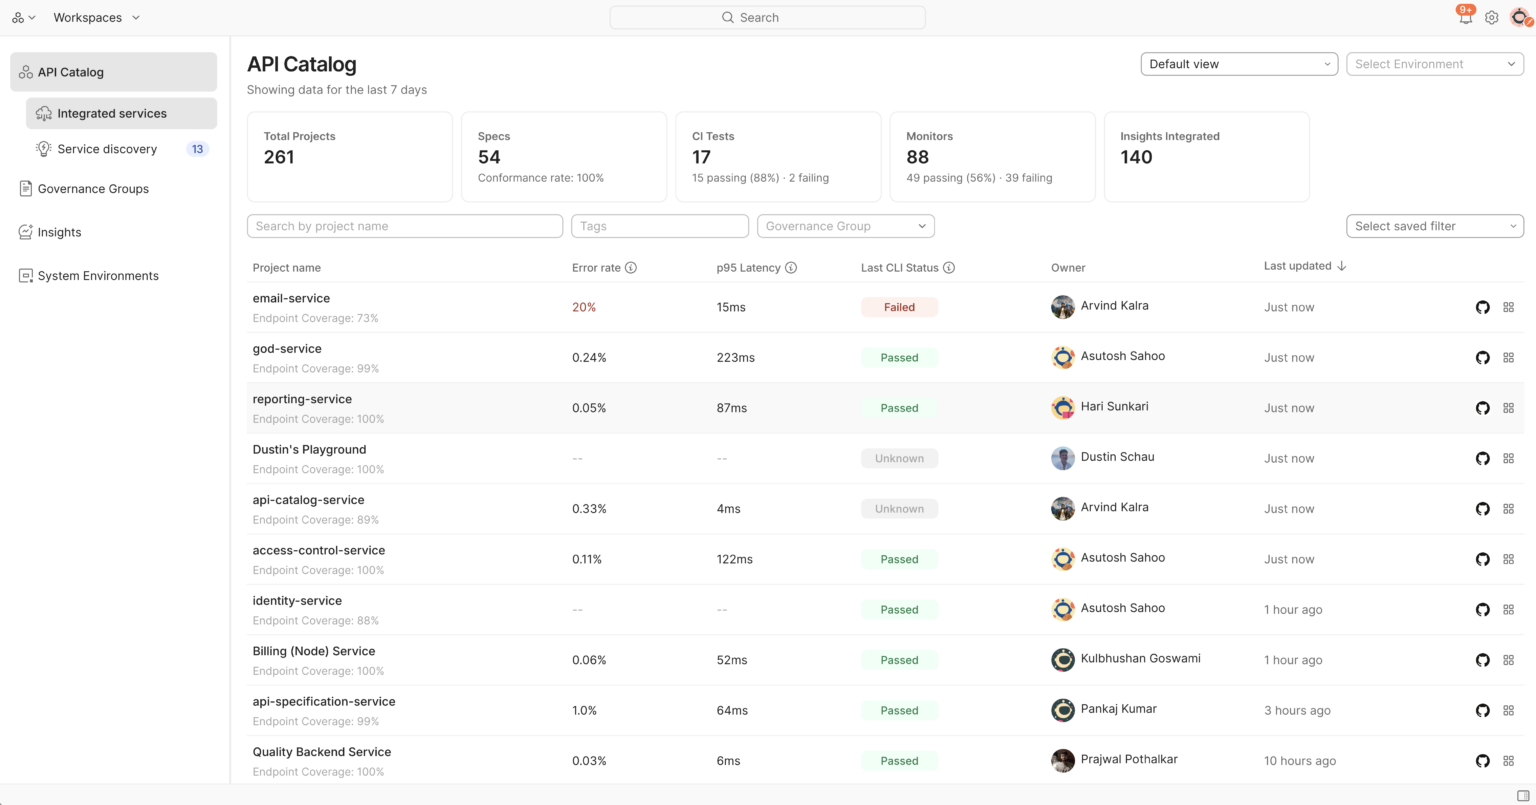
Task: Click p95 Latency info icon
Action: pyautogui.click(x=791, y=268)
